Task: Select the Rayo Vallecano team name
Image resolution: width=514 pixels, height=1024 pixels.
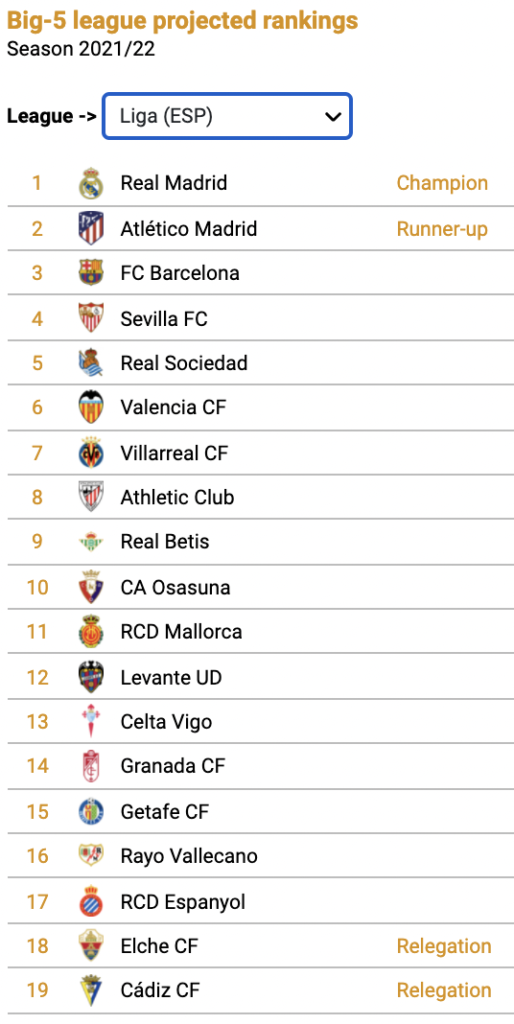Action: point(189,856)
